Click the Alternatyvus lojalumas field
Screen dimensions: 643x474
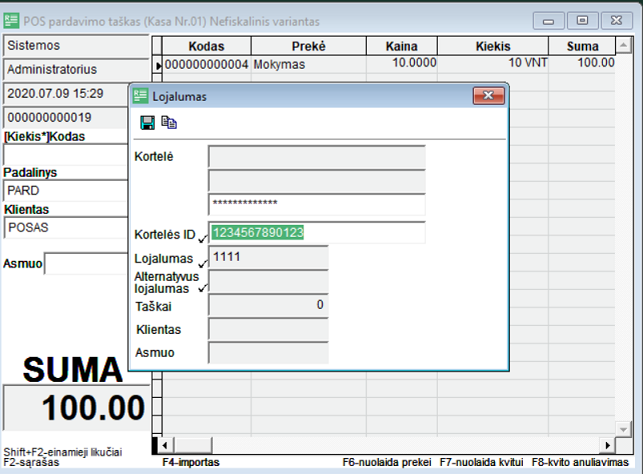coord(268,281)
